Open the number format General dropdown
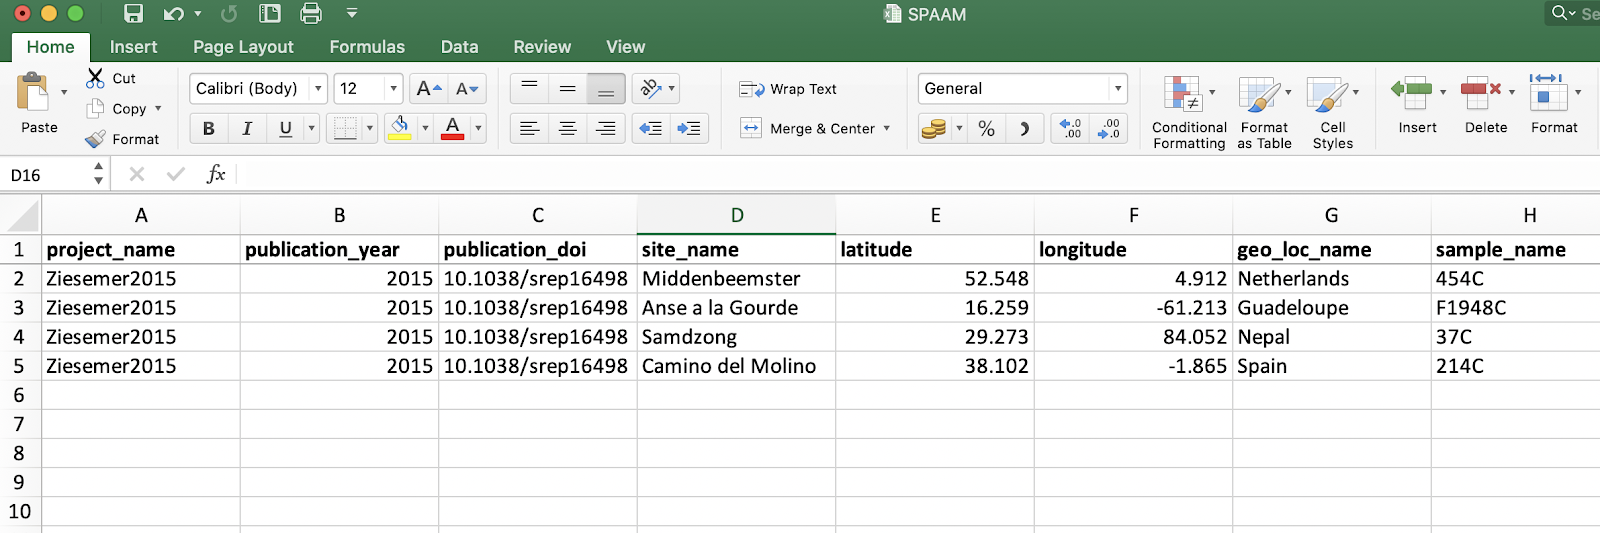The image size is (1600, 533). click(x=1118, y=88)
